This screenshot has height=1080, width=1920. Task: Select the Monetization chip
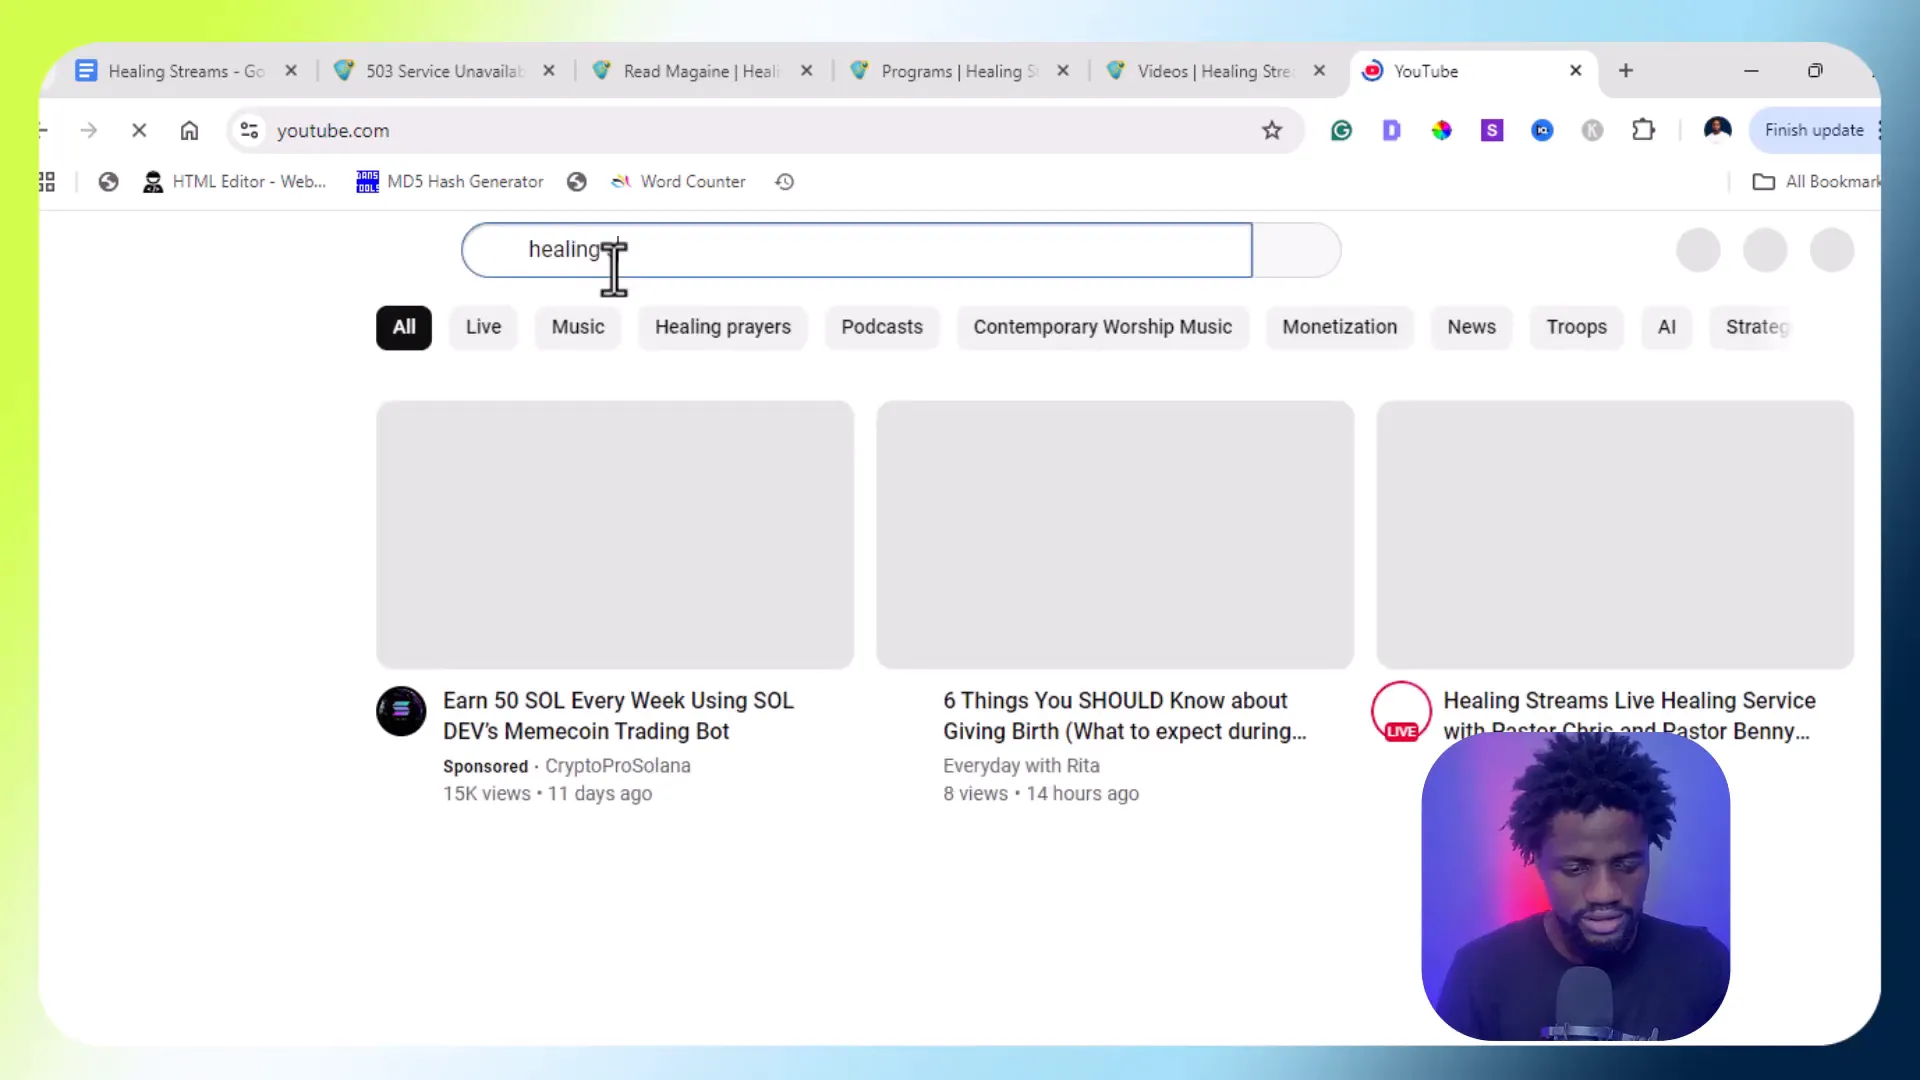tap(1340, 327)
